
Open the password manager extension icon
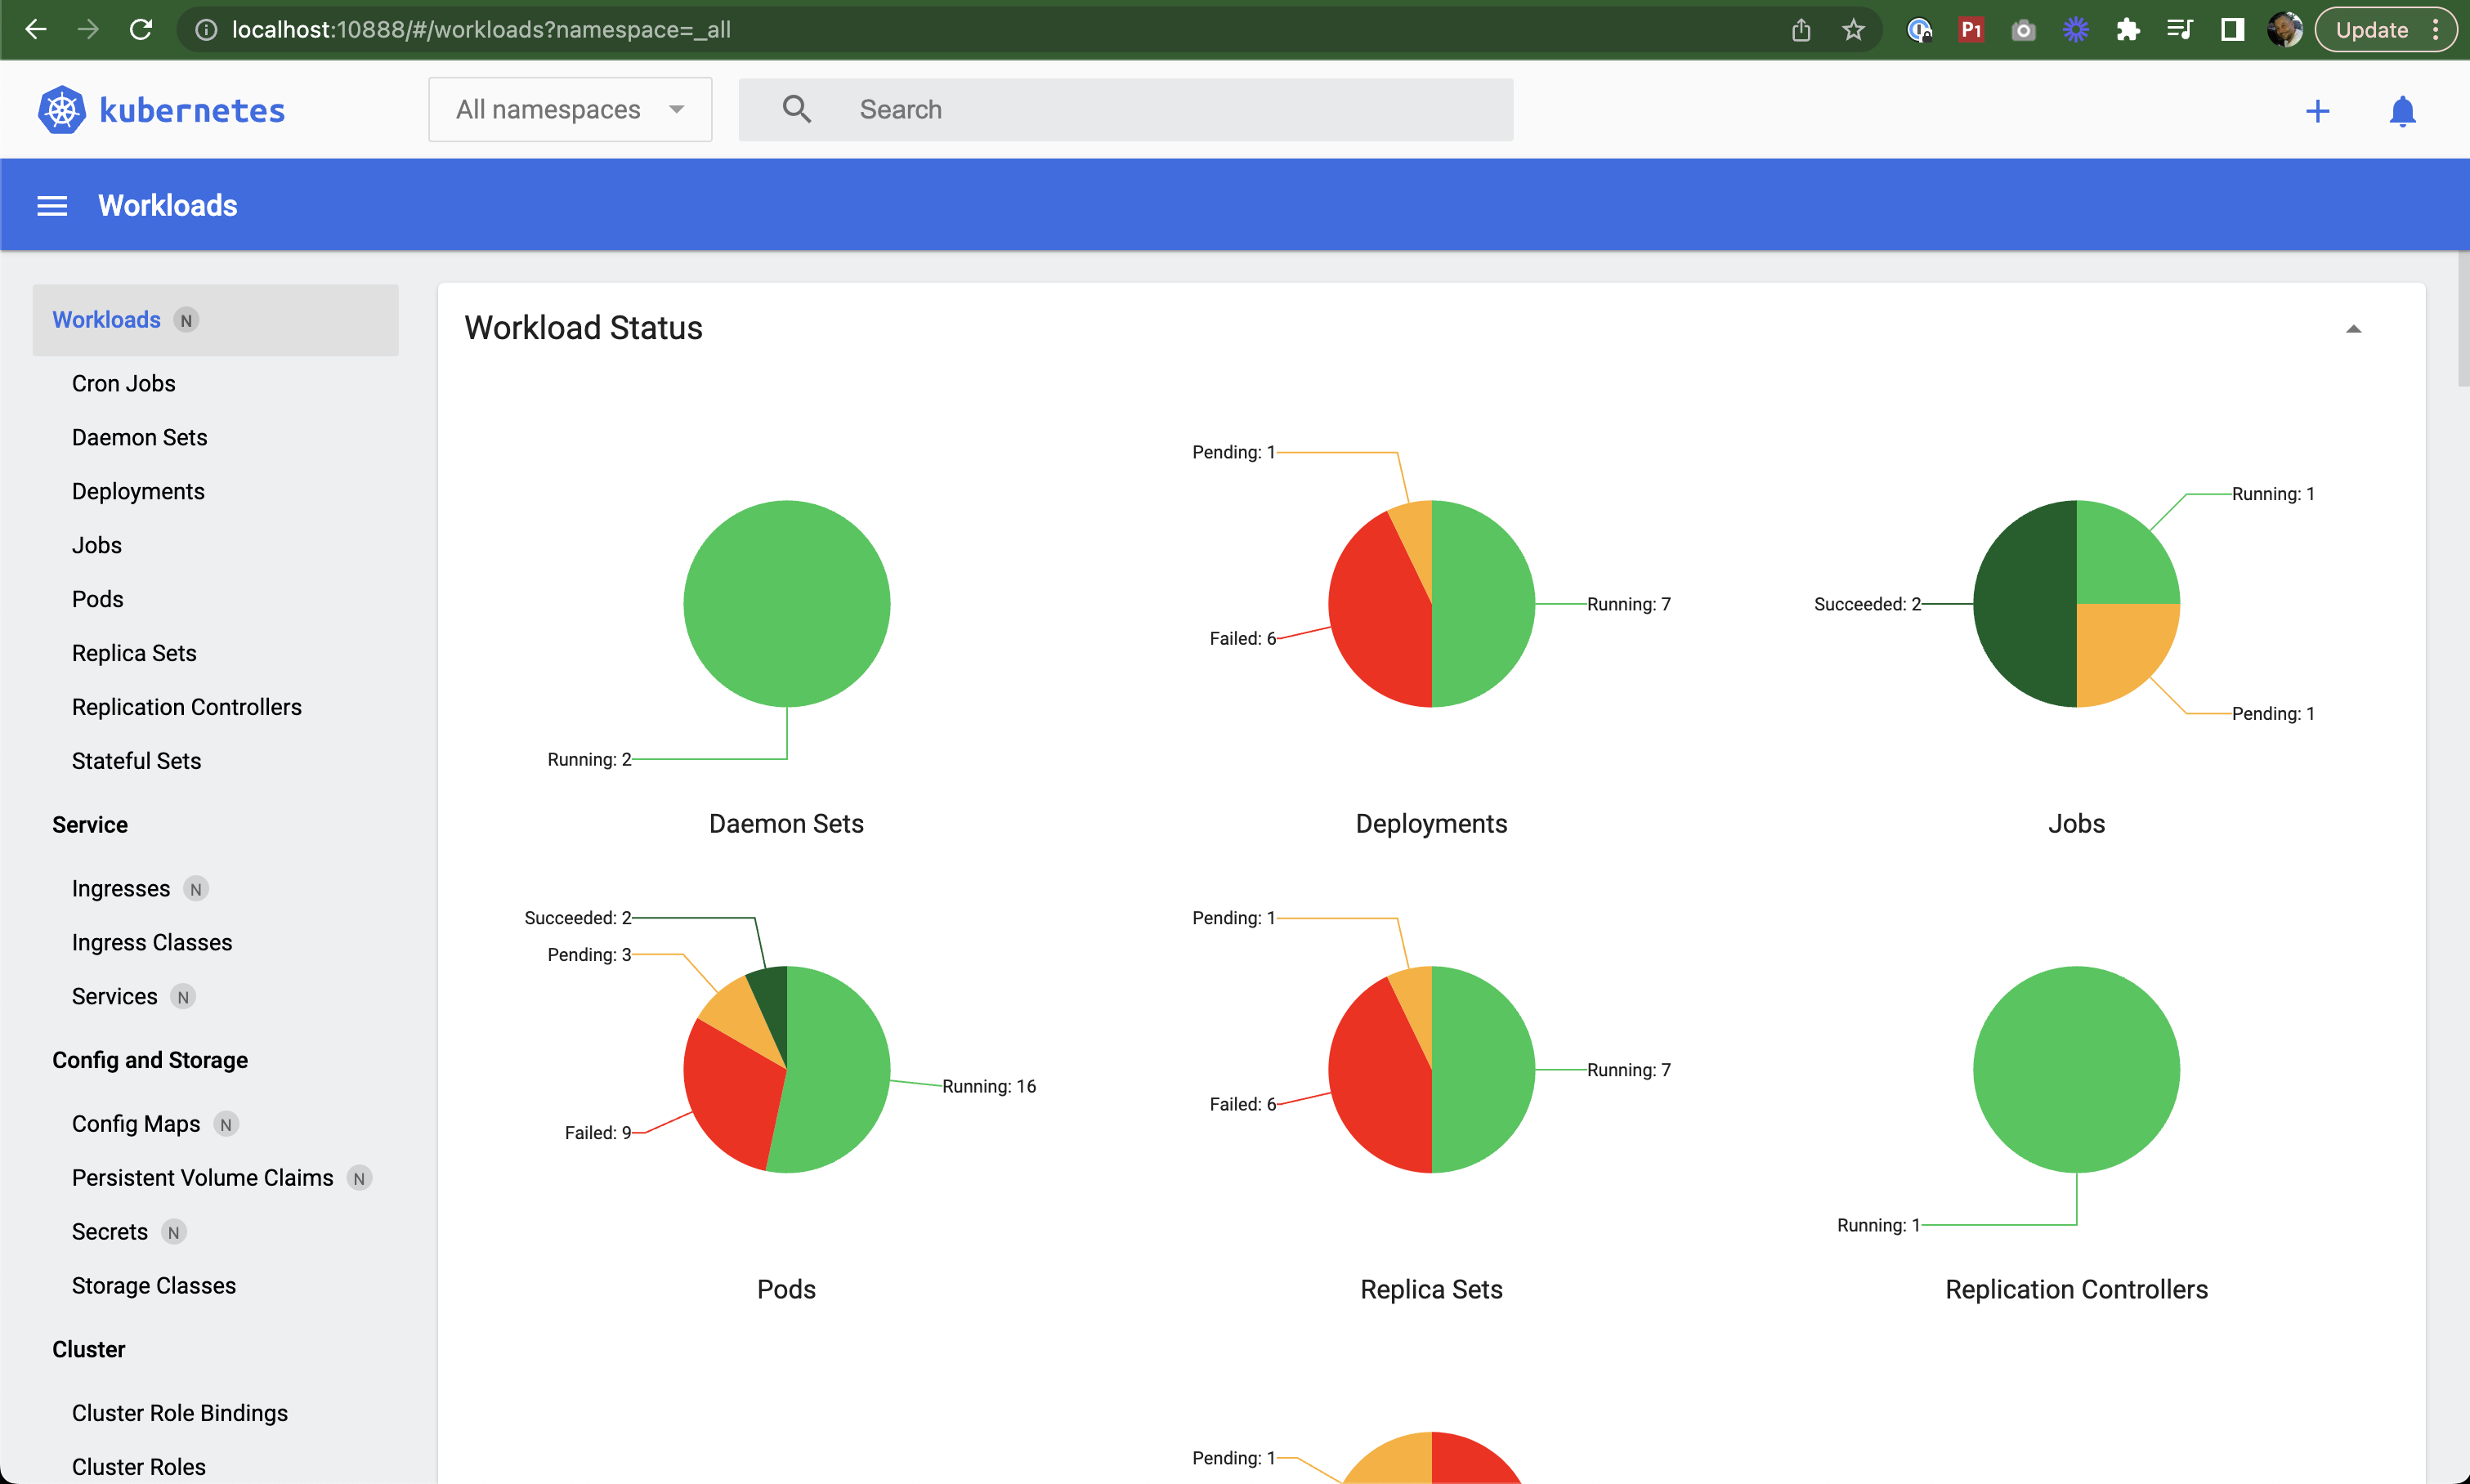[1919, 30]
